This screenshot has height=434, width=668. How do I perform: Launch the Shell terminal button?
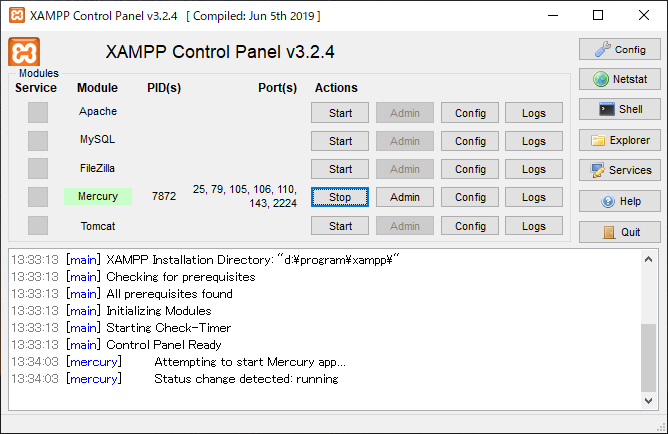[x=619, y=109]
